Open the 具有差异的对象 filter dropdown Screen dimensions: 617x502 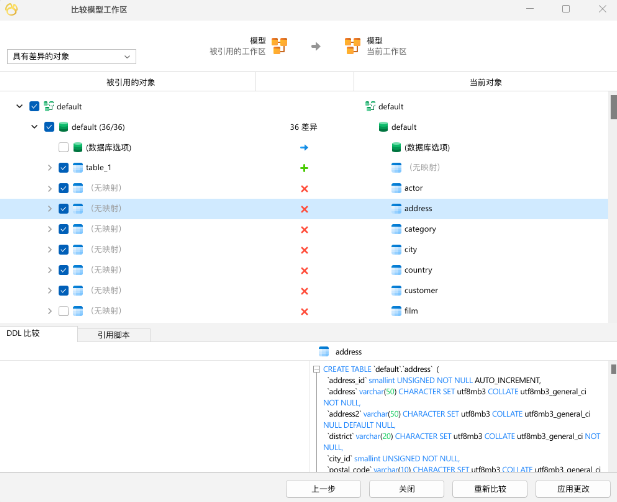coord(71,57)
